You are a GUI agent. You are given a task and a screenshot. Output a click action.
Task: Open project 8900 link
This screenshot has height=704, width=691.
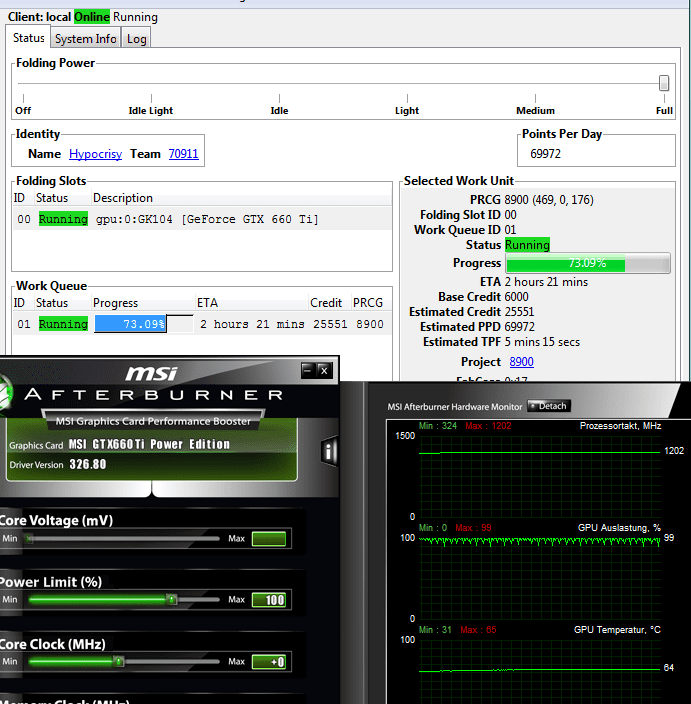[521, 362]
